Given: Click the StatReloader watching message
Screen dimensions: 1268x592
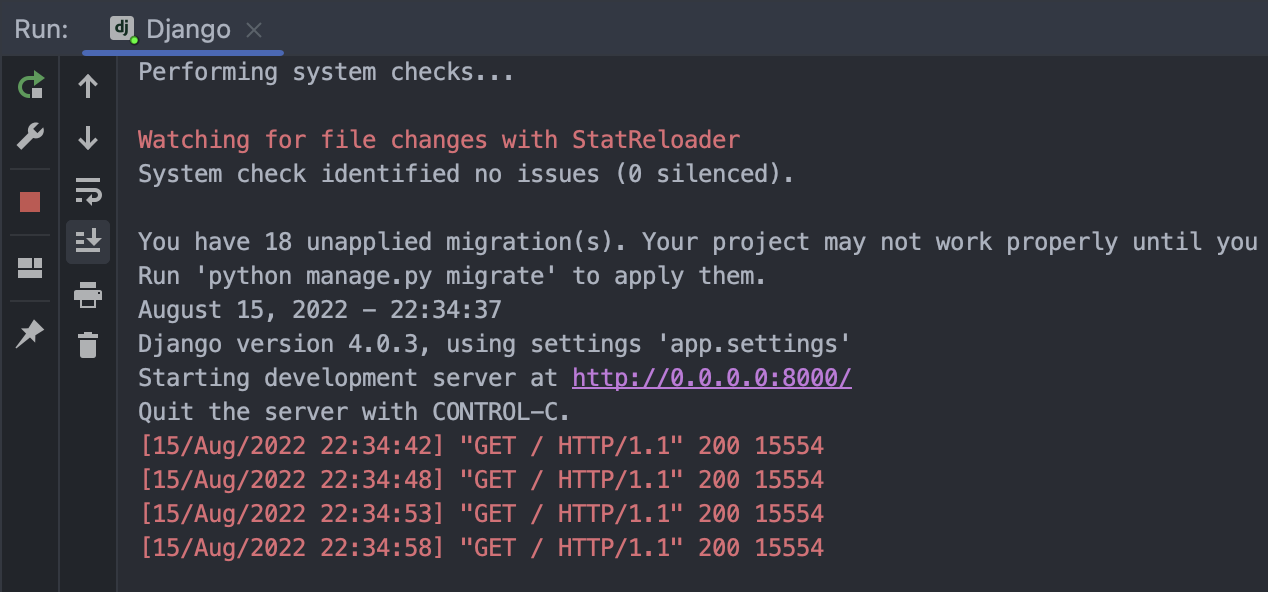Looking at the screenshot, I should tap(438, 139).
